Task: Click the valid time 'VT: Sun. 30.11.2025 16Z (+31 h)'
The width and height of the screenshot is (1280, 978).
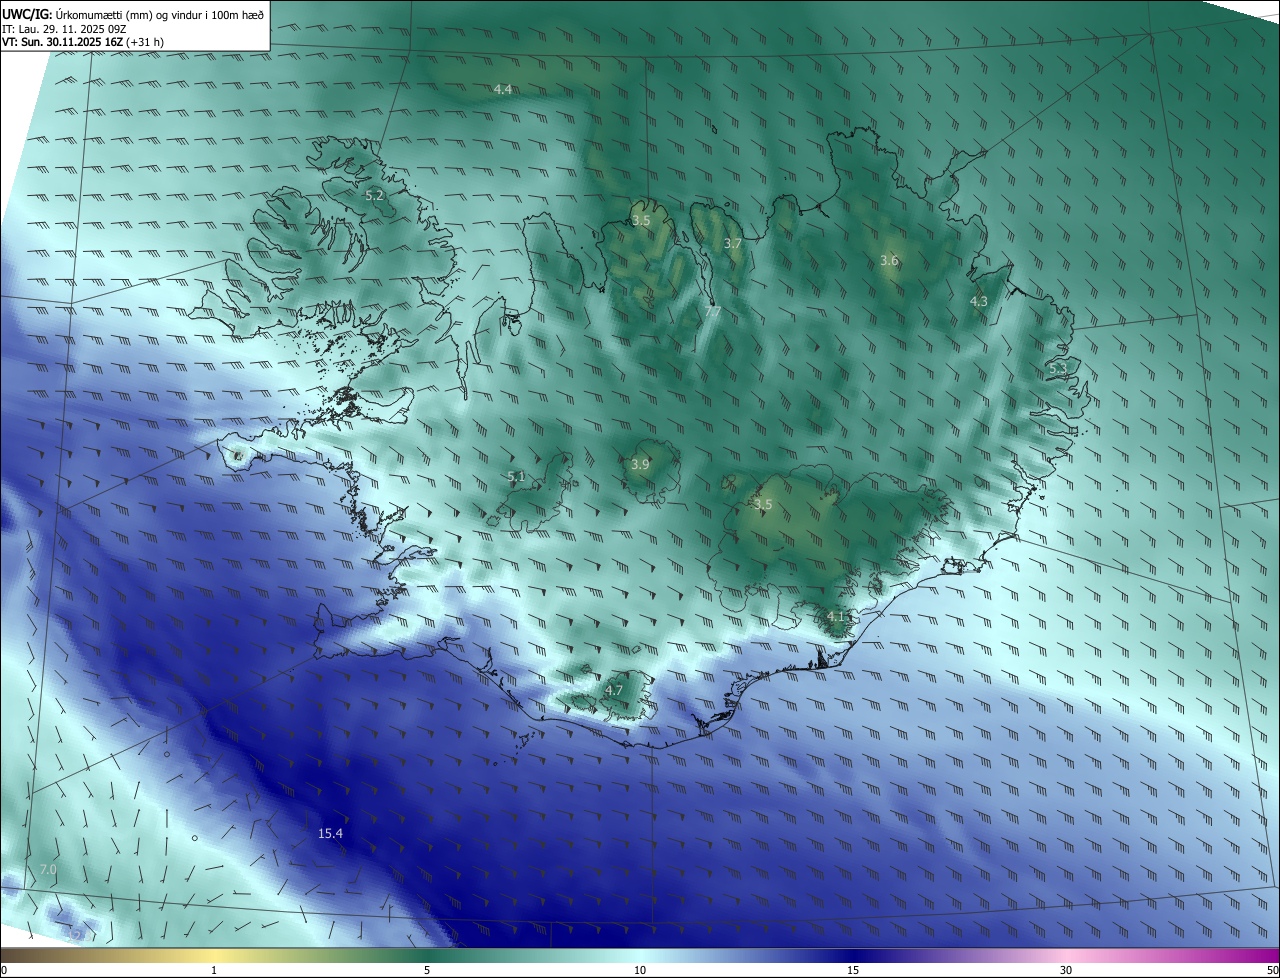Action: (x=83, y=42)
